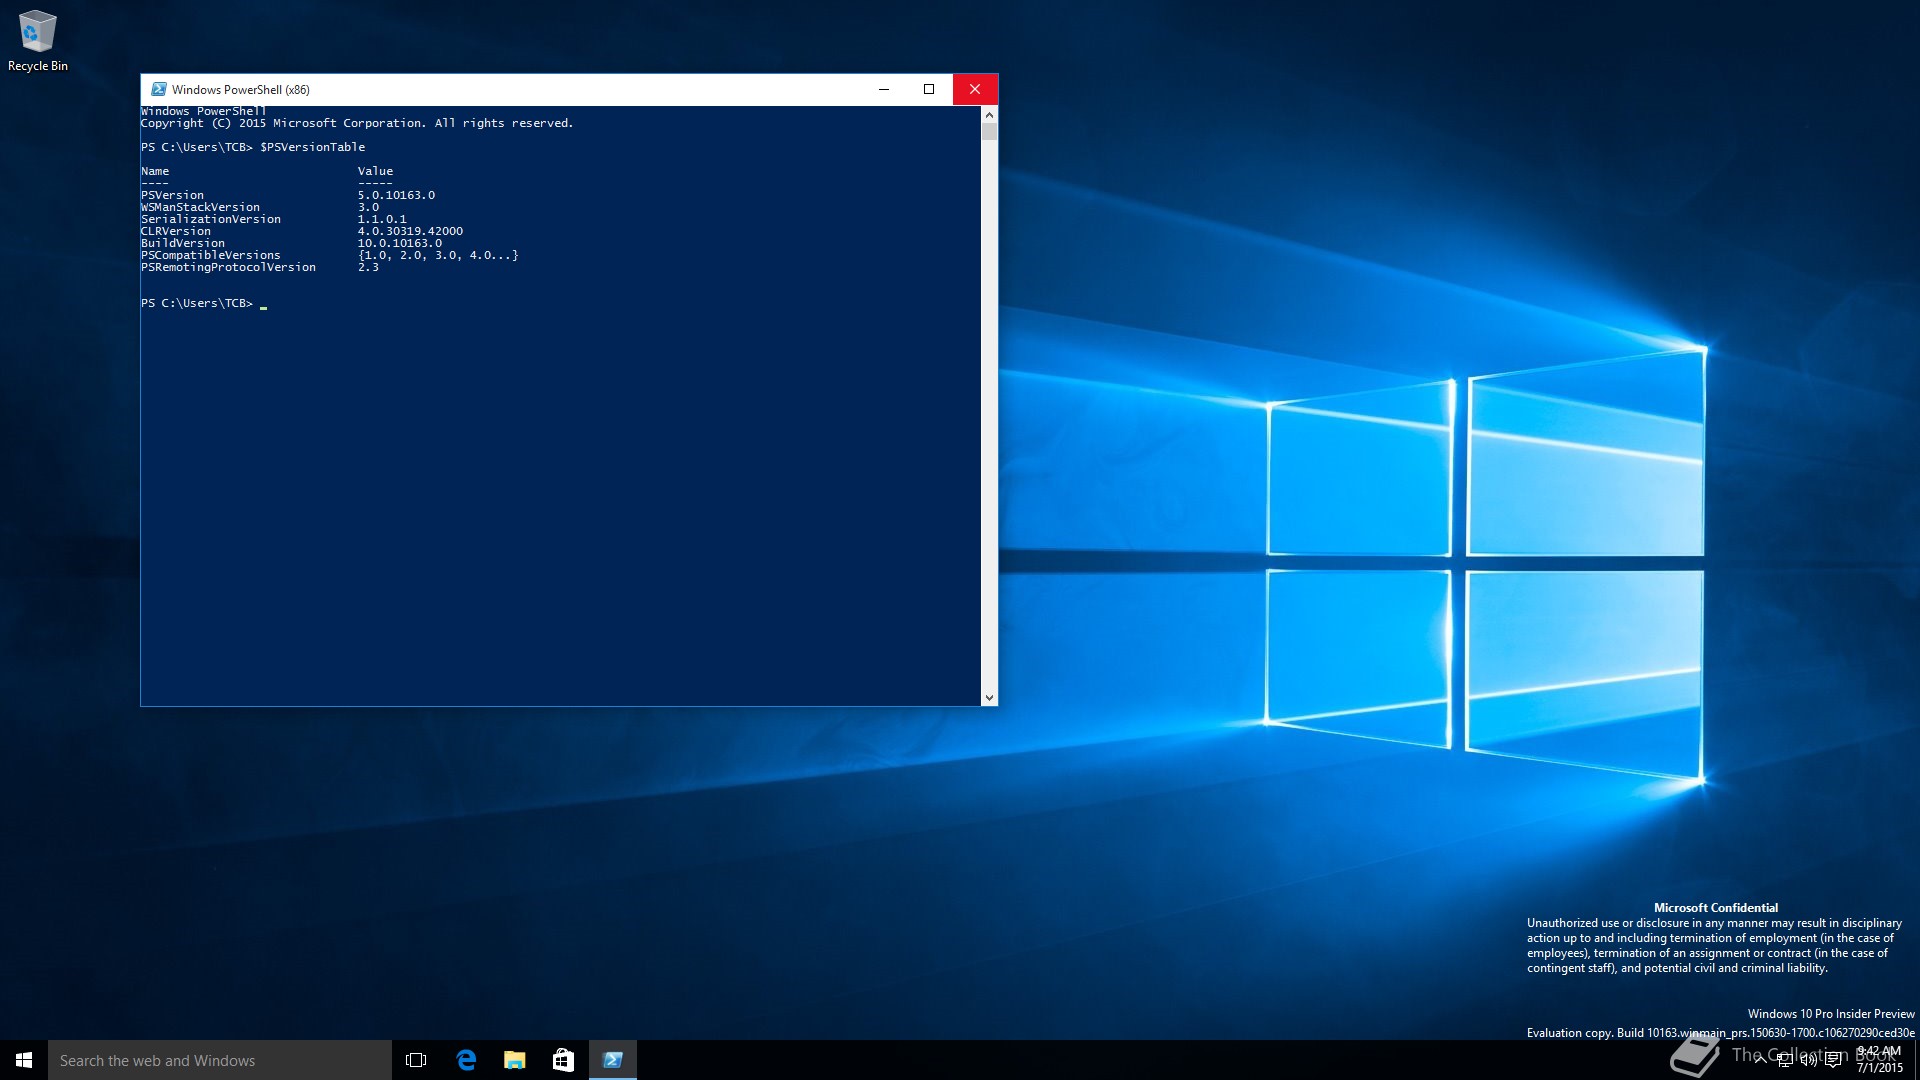Show hidden system tray icons chevron
The image size is (1920, 1080).
(1760, 1060)
